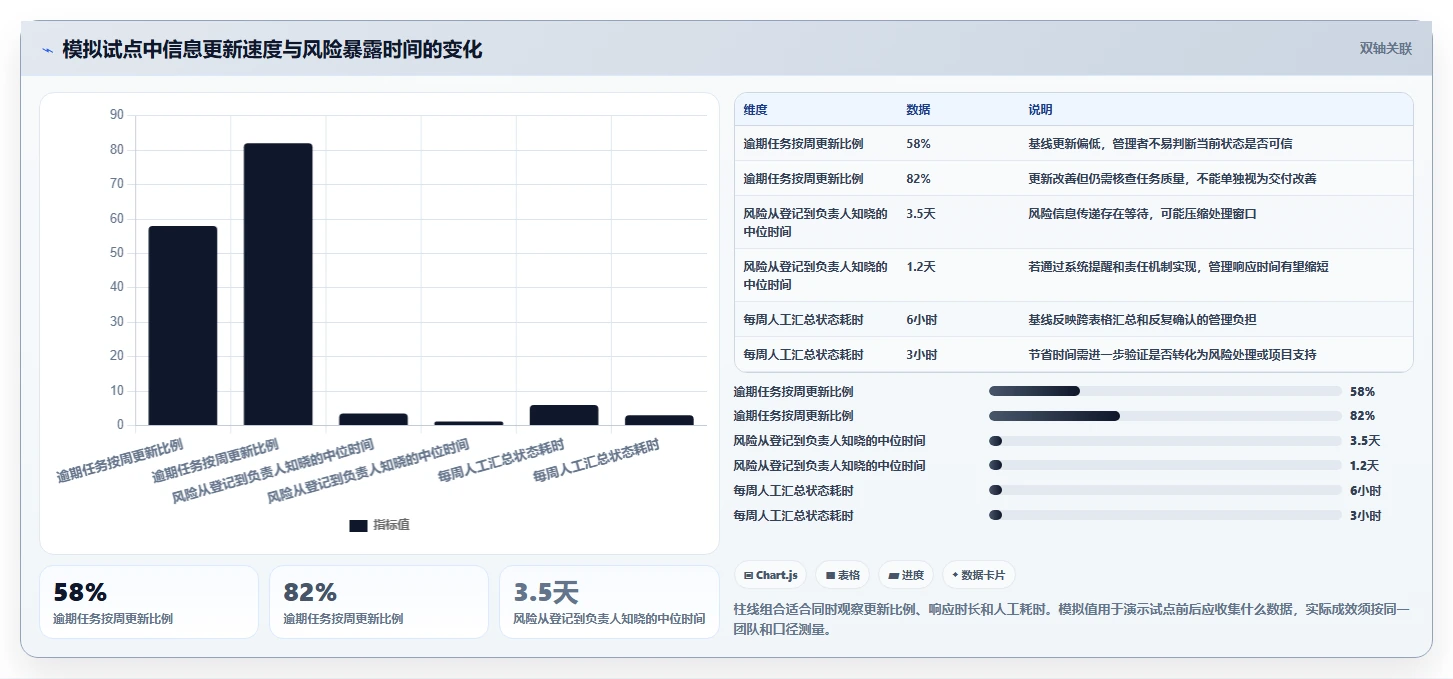Viewport: 1453px width, 679px height.
Task: Click the progress bar ending at 6小时
Action: 1165,491
